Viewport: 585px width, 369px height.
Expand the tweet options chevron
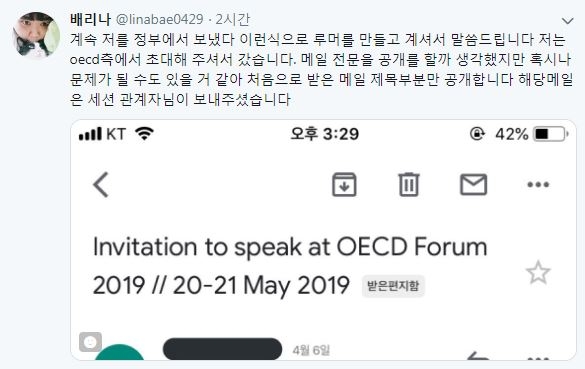[567, 21]
